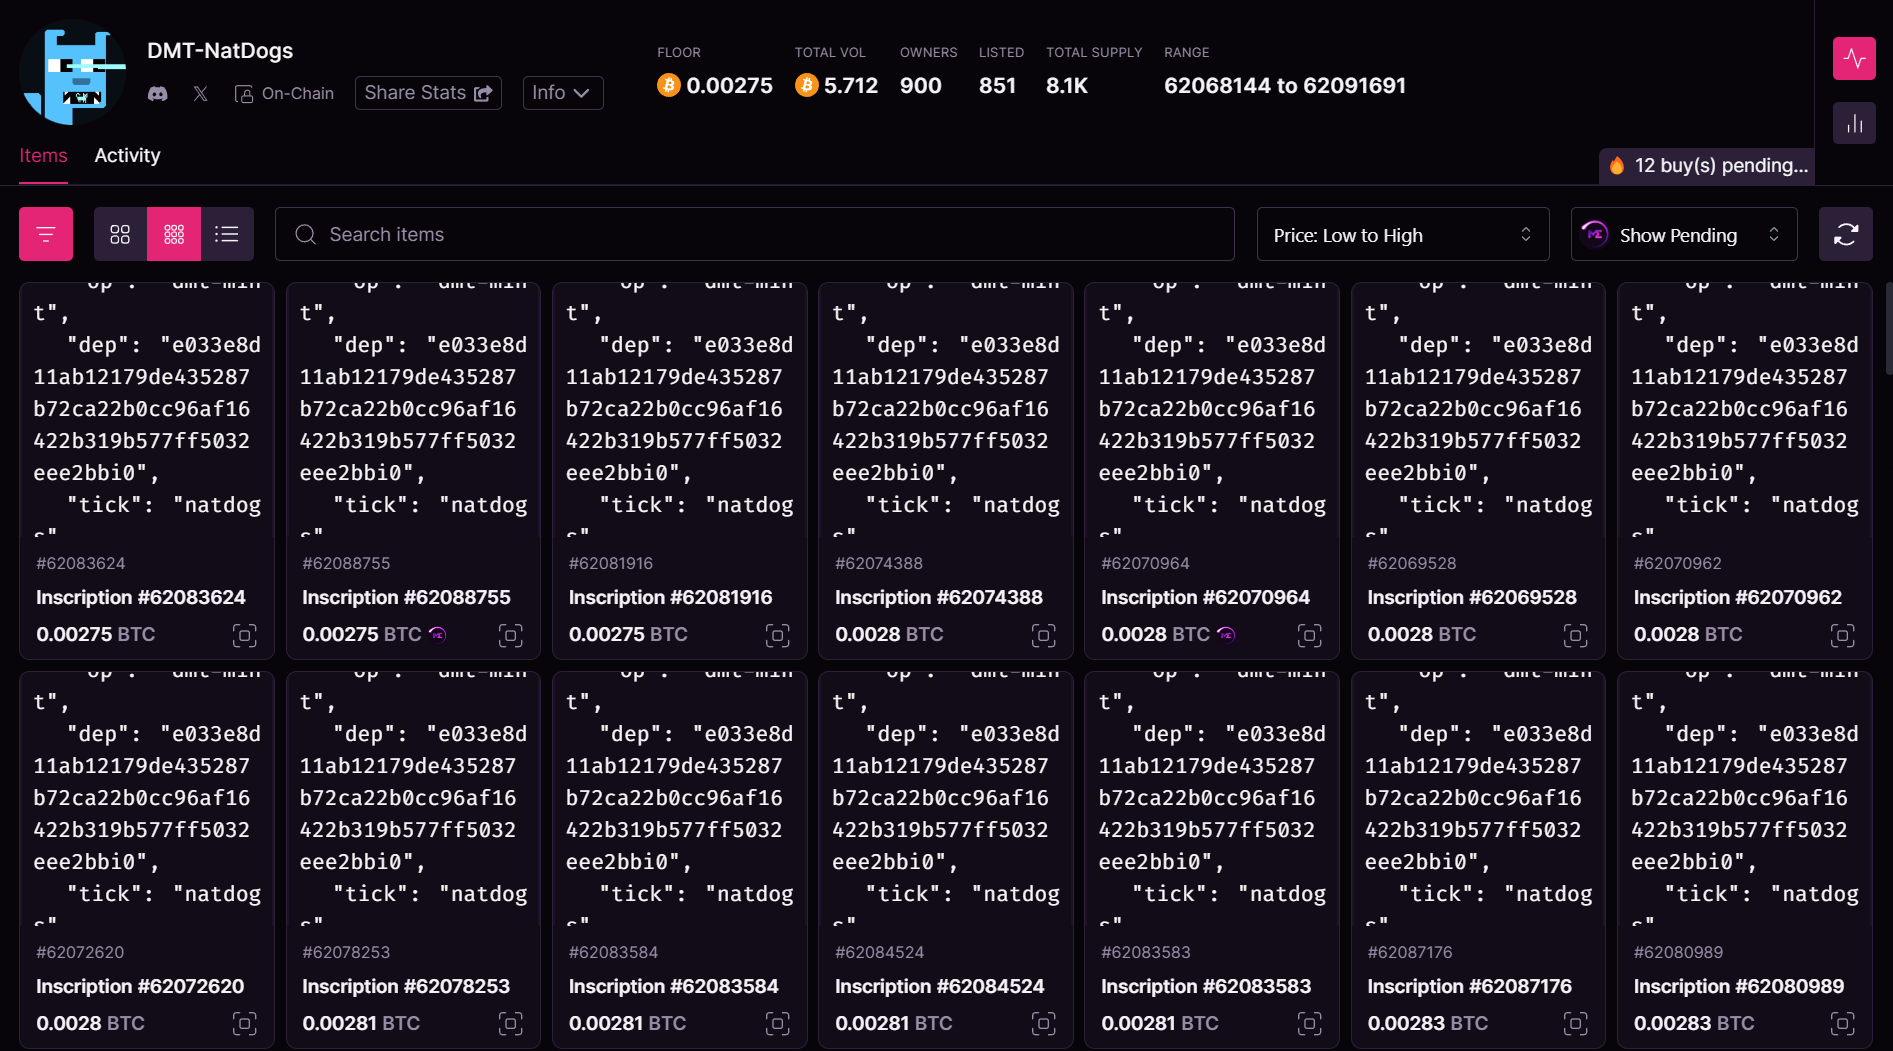Click the page's vertical scrollbar
1893x1051 pixels.
click(1888, 330)
